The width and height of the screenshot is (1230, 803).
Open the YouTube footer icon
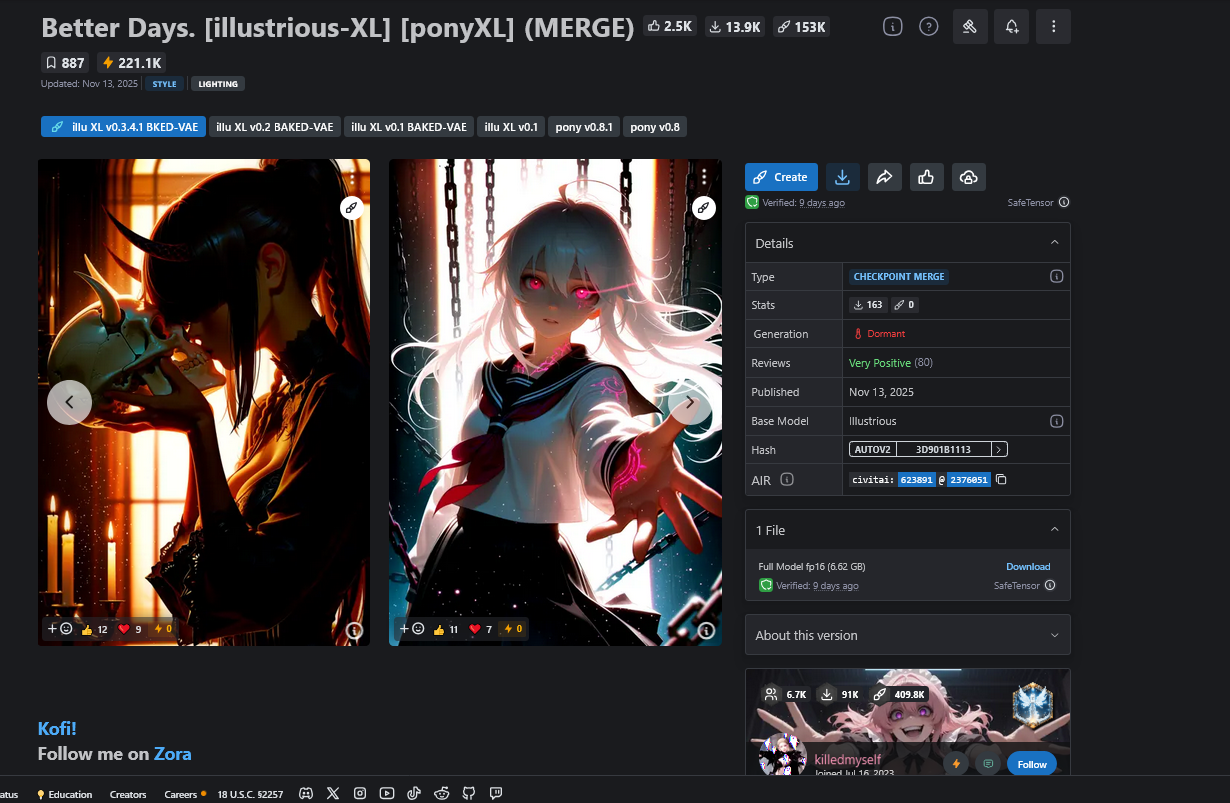click(x=387, y=794)
